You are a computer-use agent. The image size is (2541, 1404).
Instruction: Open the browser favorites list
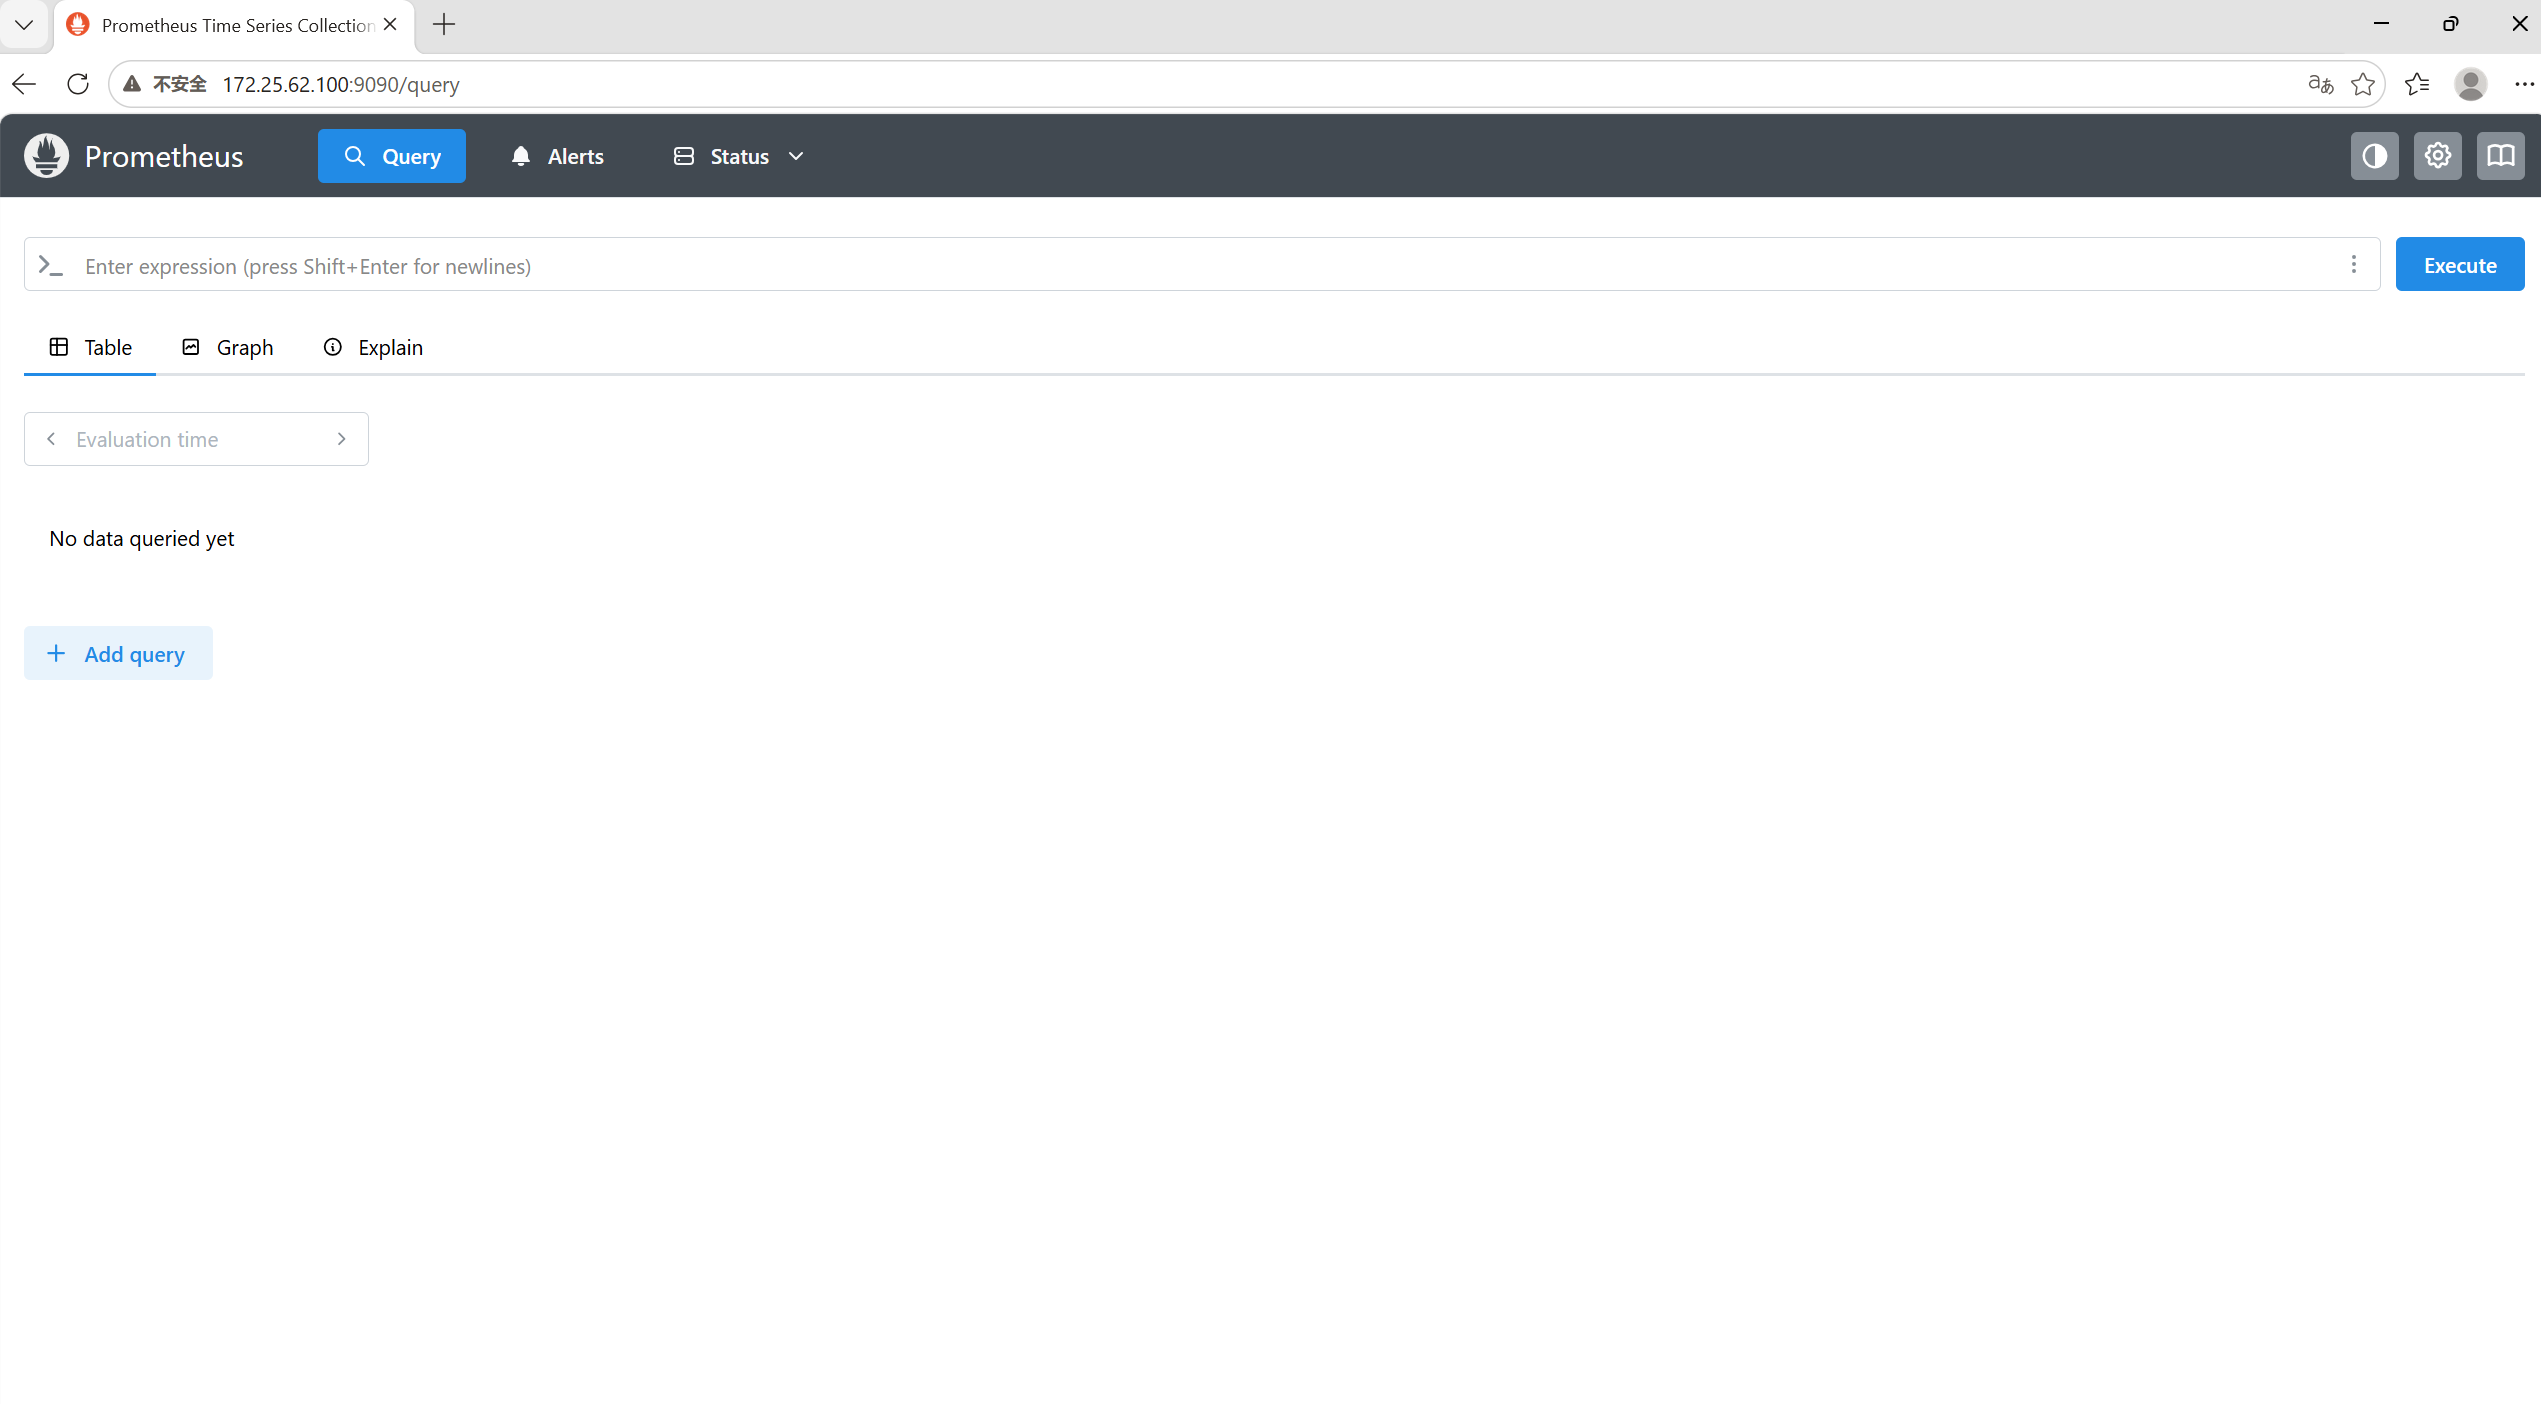pos(2417,84)
